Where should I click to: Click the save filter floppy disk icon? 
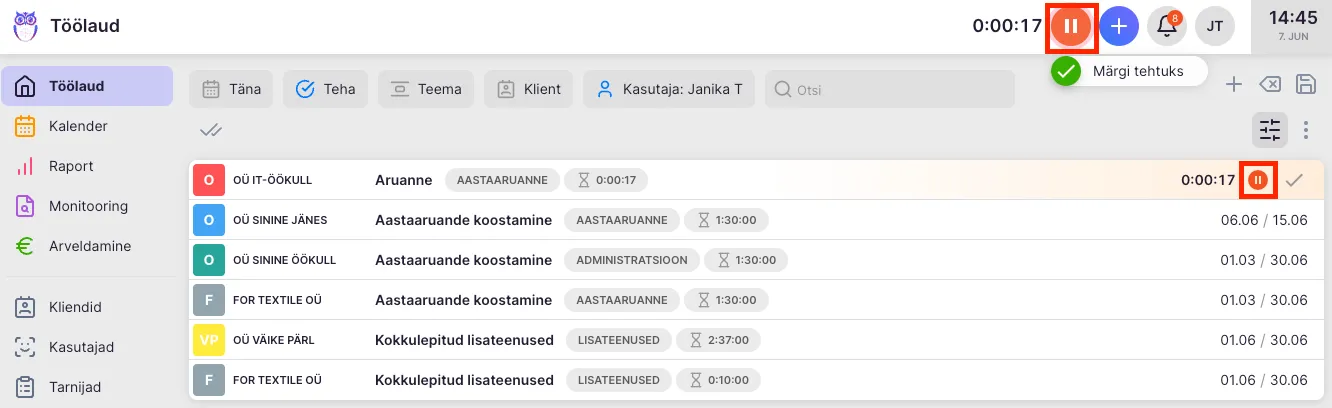(1305, 84)
